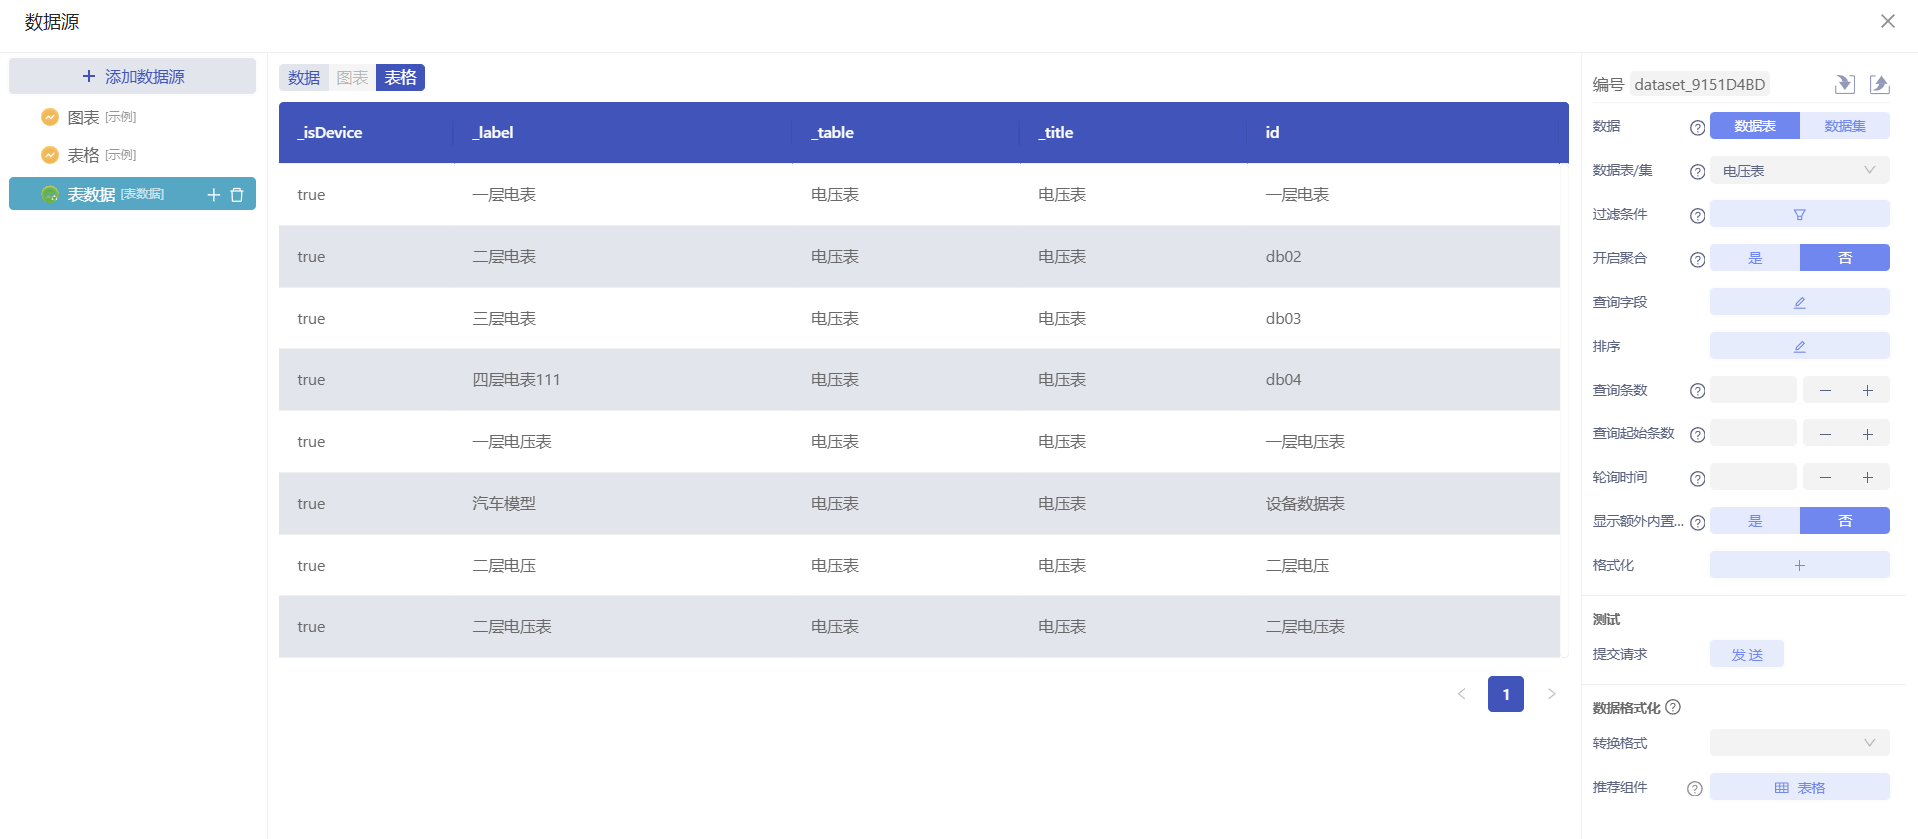Select 数据表 data mode
The width and height of the screenshot is (1918, 839).
1754,126
